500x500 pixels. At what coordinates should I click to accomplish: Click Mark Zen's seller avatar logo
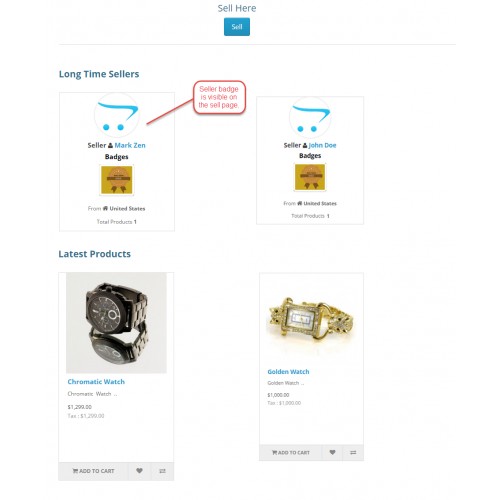[117, 115]
